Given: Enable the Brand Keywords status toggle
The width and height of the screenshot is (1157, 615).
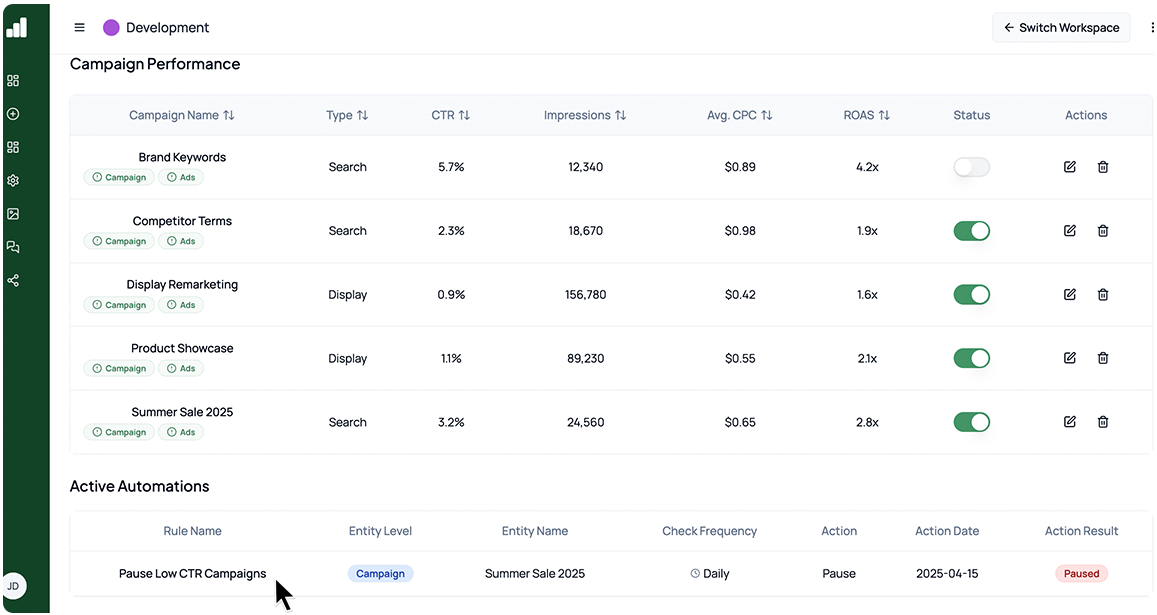Looking at the screenshot, I should click(971, 167).
